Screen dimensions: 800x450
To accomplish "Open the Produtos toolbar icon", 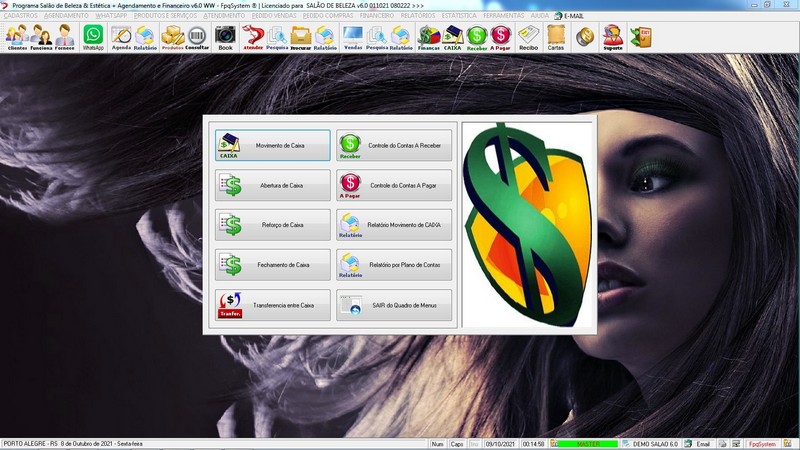I will (x=172, y=38).
